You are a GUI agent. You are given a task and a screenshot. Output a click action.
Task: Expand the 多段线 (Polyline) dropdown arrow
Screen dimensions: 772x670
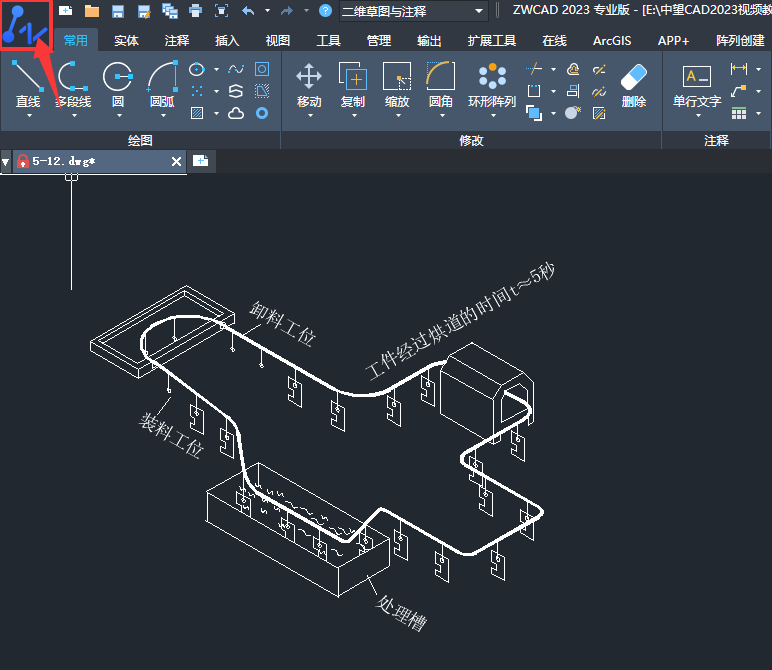(x=72, y=115)
